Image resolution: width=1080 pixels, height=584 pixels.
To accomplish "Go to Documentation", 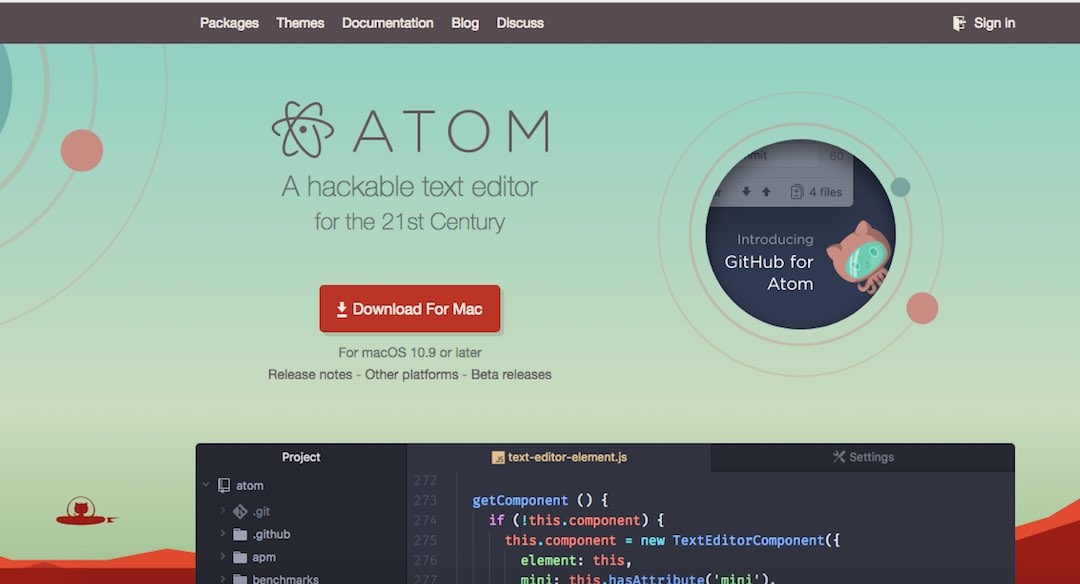I will [388, 23].
